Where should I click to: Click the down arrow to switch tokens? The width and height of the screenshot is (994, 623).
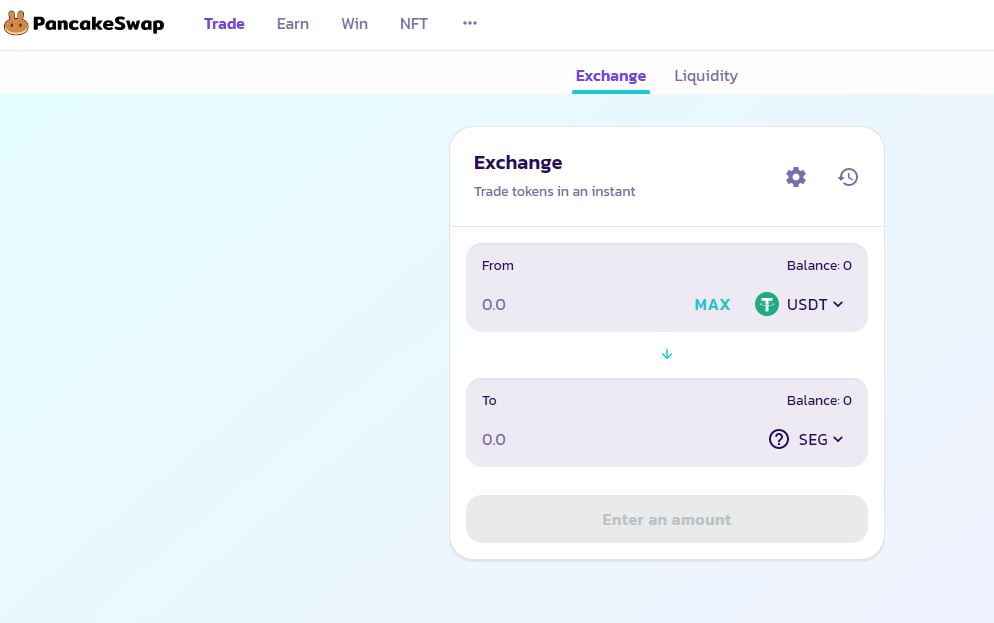pos(667,354)
